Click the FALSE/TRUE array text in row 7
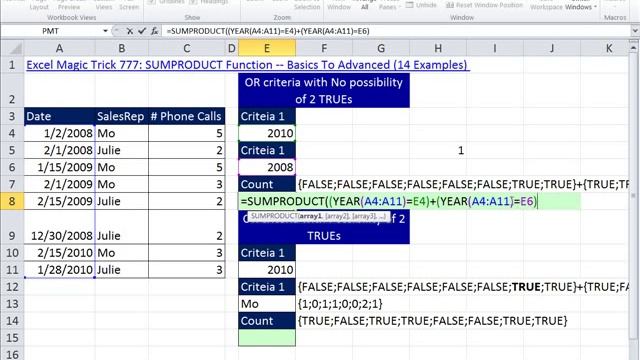Image resolution: width=640 pixels, height=360 pixels. pyautogui.click(x=463, y=184)
